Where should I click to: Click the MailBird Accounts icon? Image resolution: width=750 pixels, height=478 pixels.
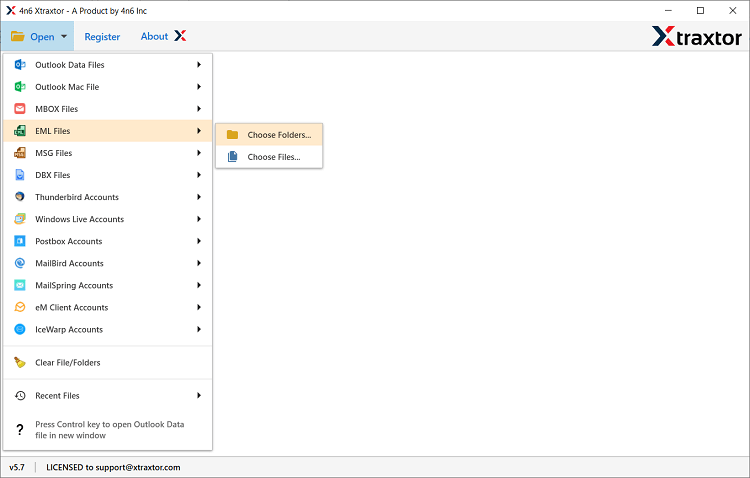[20, 263]
